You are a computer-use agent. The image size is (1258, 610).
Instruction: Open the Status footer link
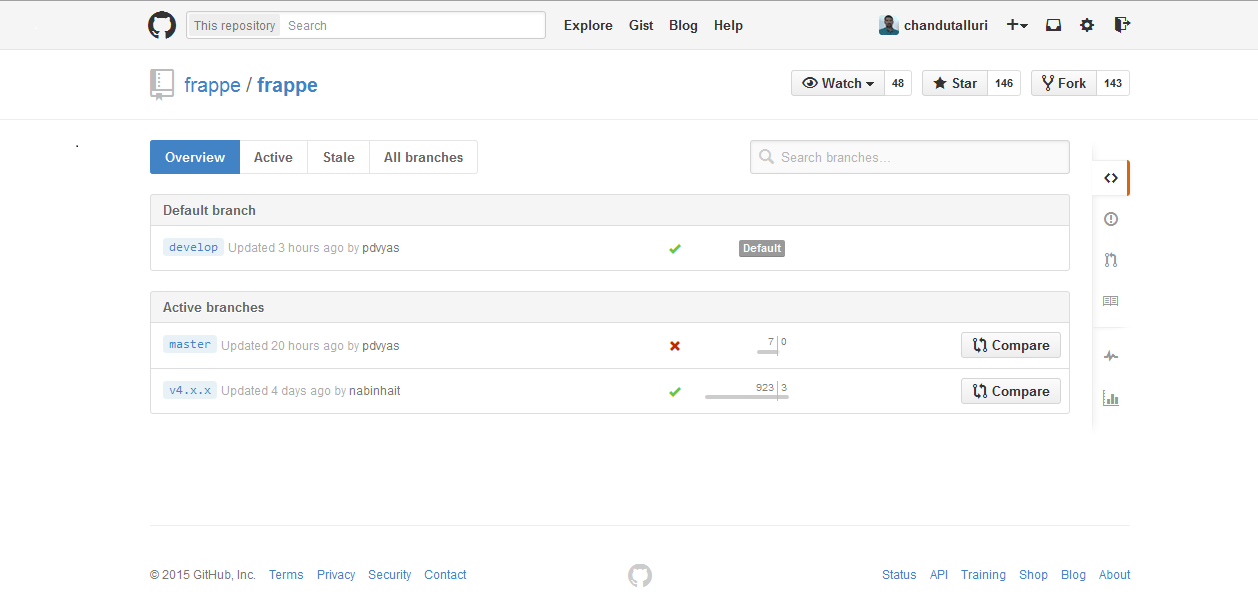(x=899, y=575)
